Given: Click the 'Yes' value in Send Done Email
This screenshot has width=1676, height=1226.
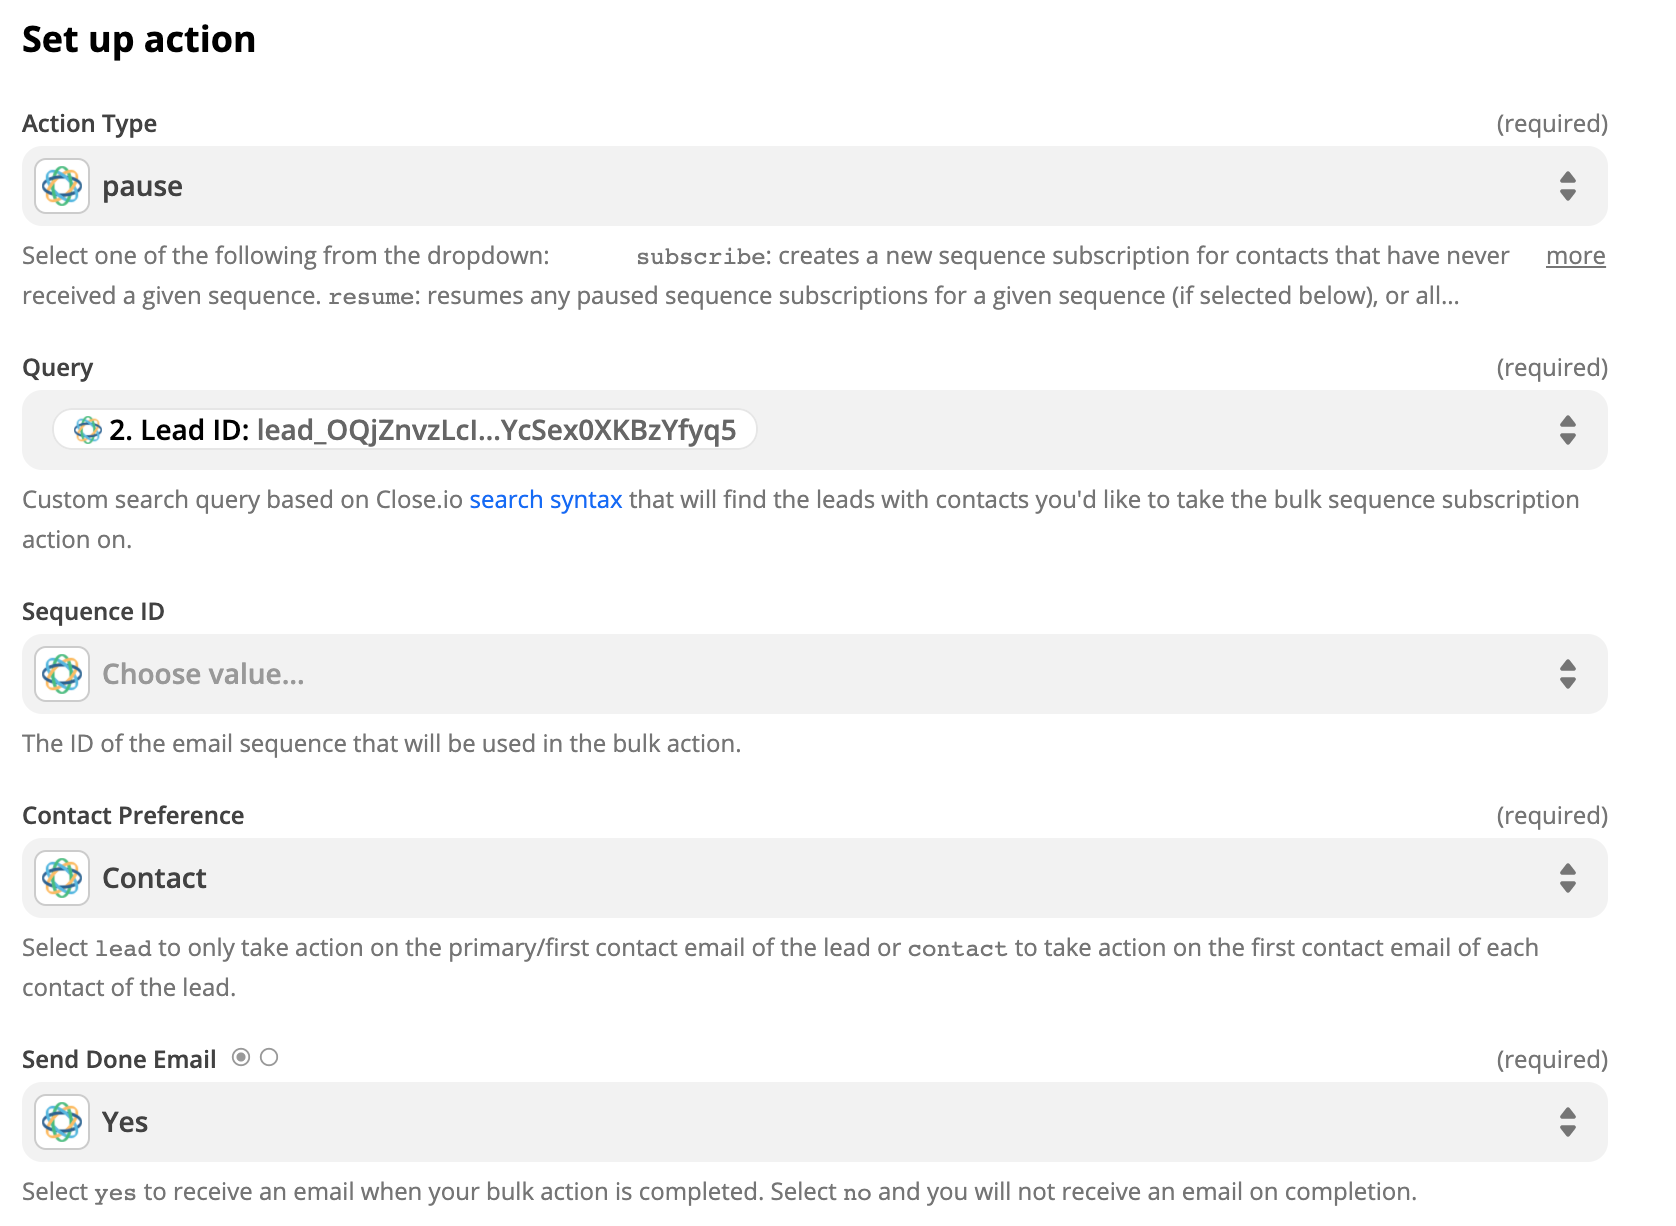Looking at the screenshot, I should [125, 1122].
